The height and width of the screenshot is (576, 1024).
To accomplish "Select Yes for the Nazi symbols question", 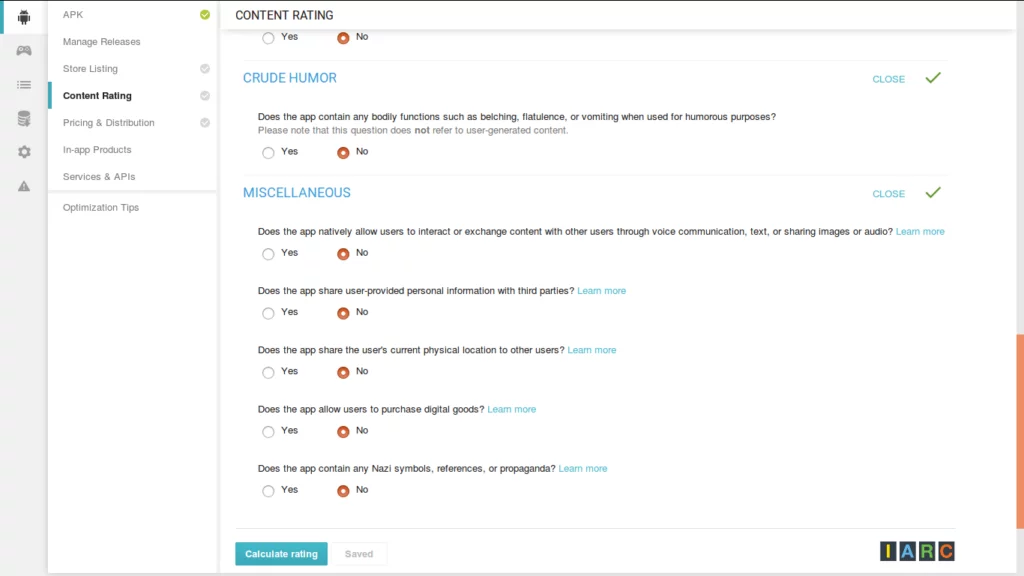I will [x=268, y=490].
